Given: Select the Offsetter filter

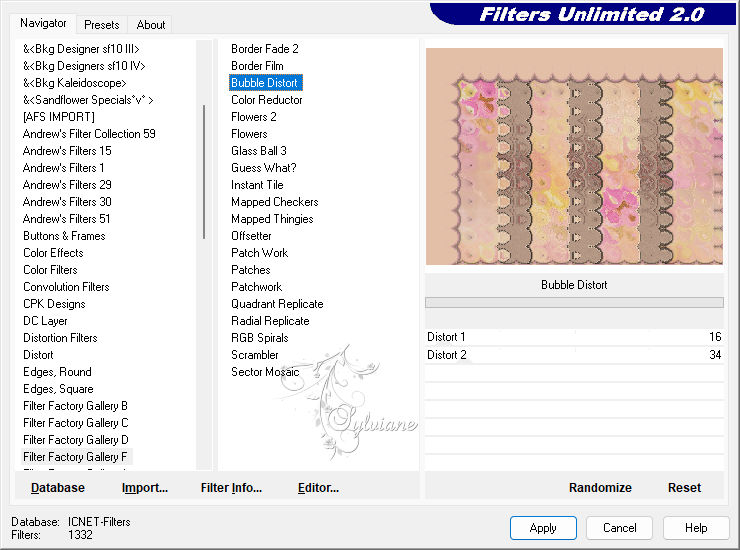Looking at the screenshot, I should point(251,236).
